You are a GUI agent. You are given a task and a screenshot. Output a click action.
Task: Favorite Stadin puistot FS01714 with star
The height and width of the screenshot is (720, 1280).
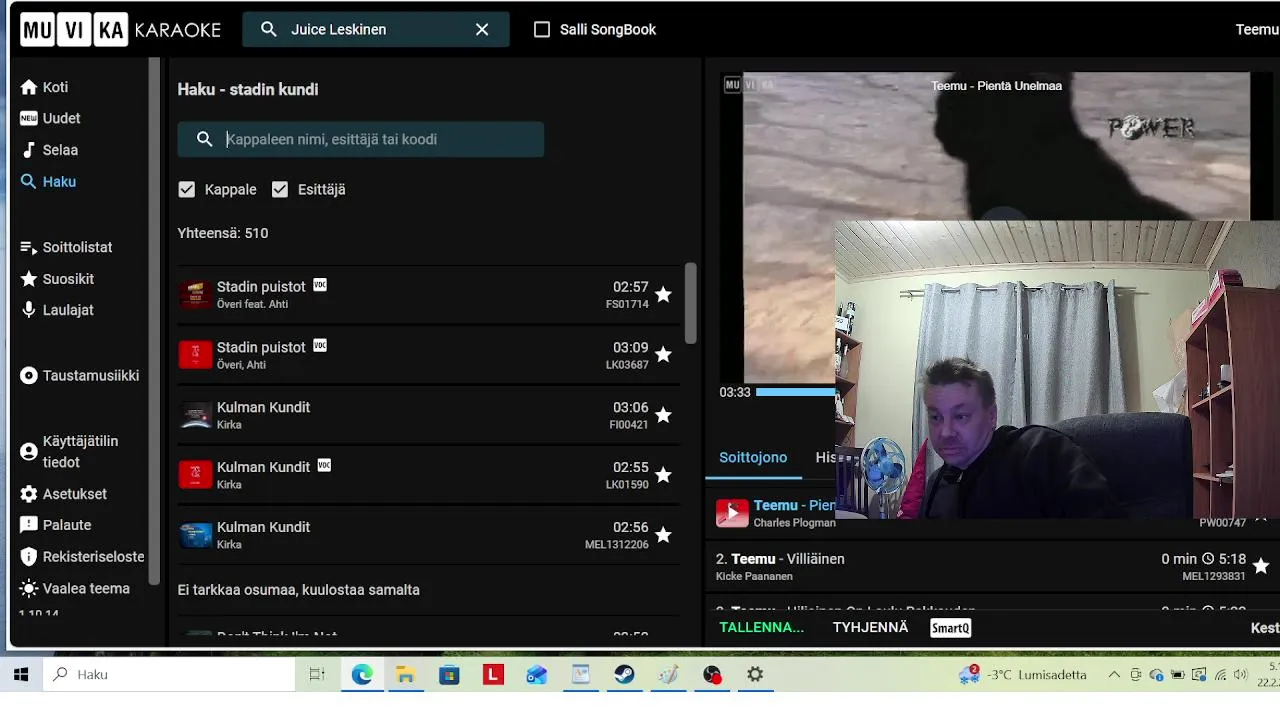point(663,295)
